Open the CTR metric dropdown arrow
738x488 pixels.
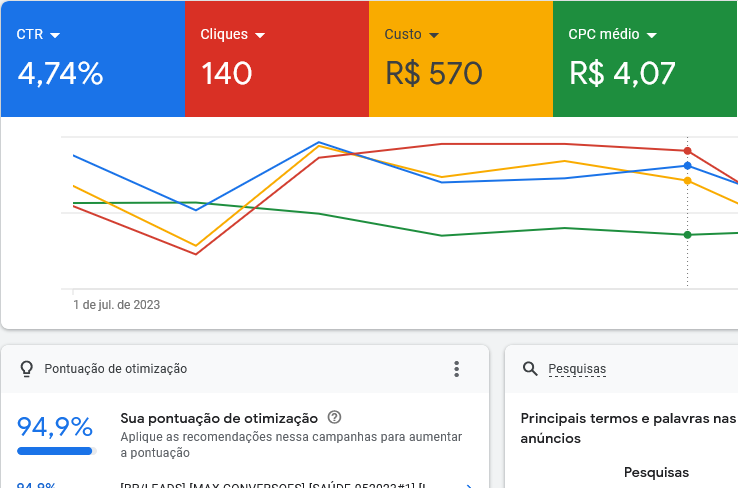point(55,35)
